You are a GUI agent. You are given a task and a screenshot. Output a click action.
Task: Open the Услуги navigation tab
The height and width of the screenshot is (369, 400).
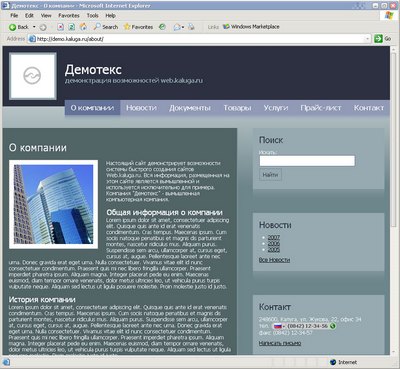[276, 108]
